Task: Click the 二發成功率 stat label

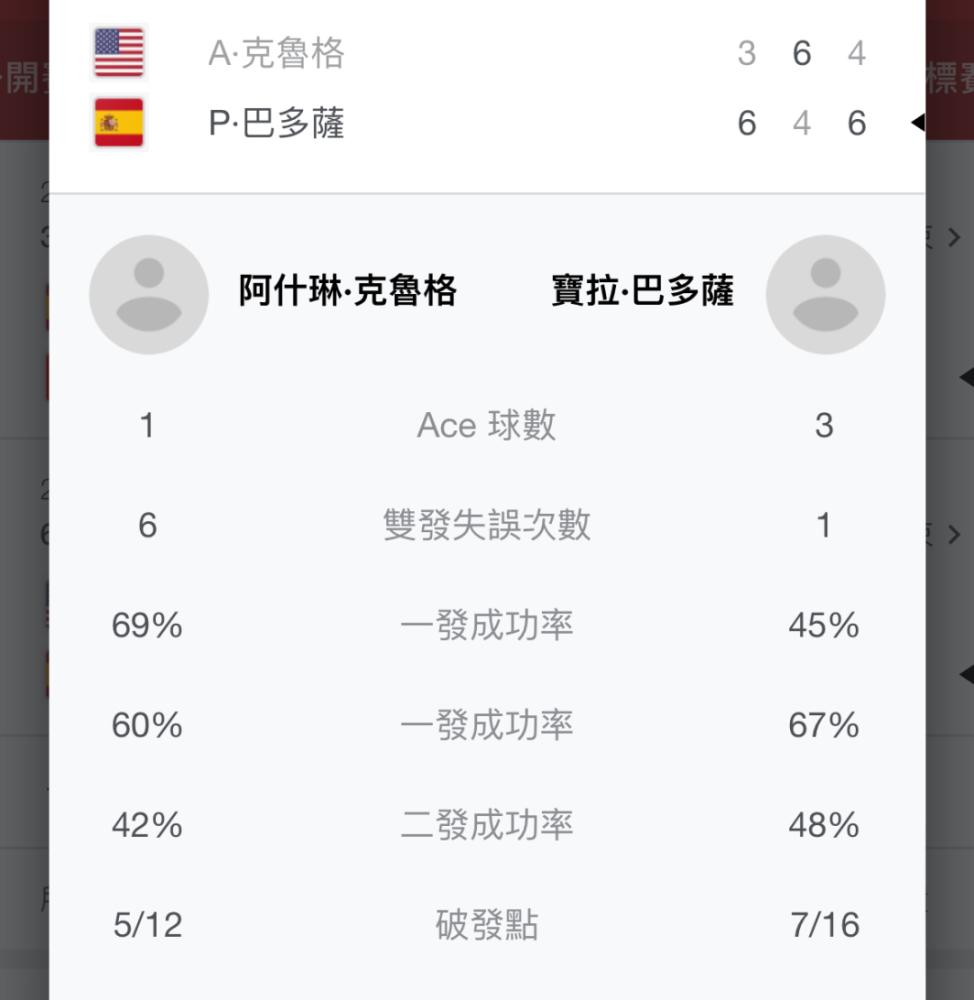Action: coord(487,825)
